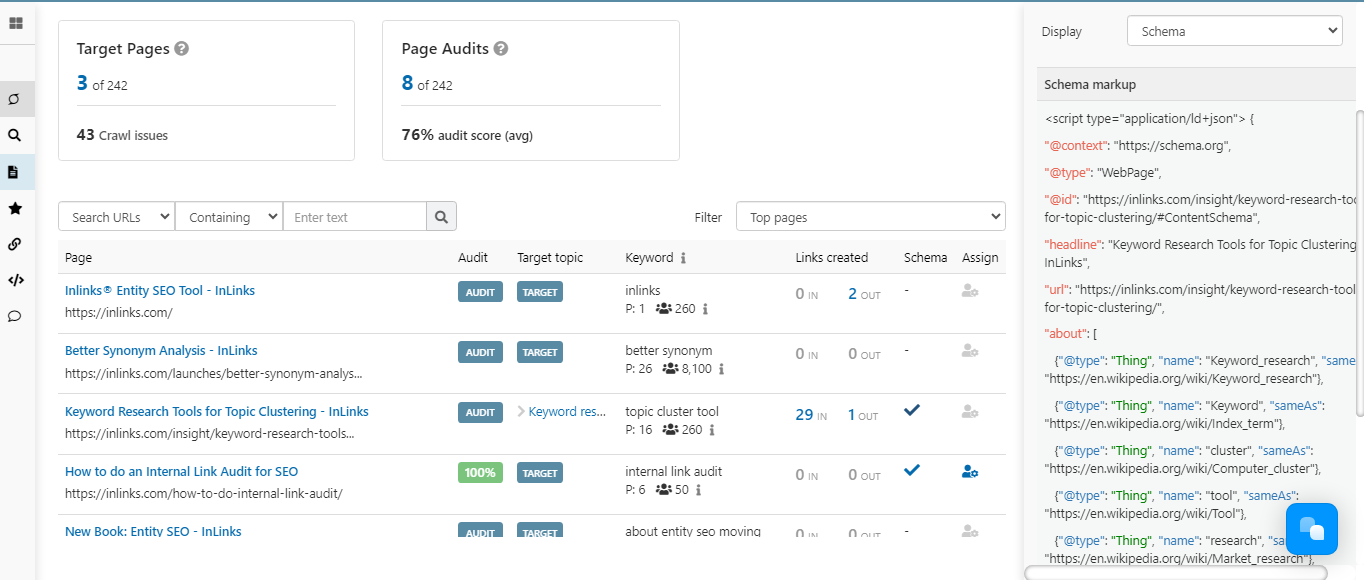Click the search button next to Enter text
The width and height of the screenshot is (1364, 580).
coord(442,217)
